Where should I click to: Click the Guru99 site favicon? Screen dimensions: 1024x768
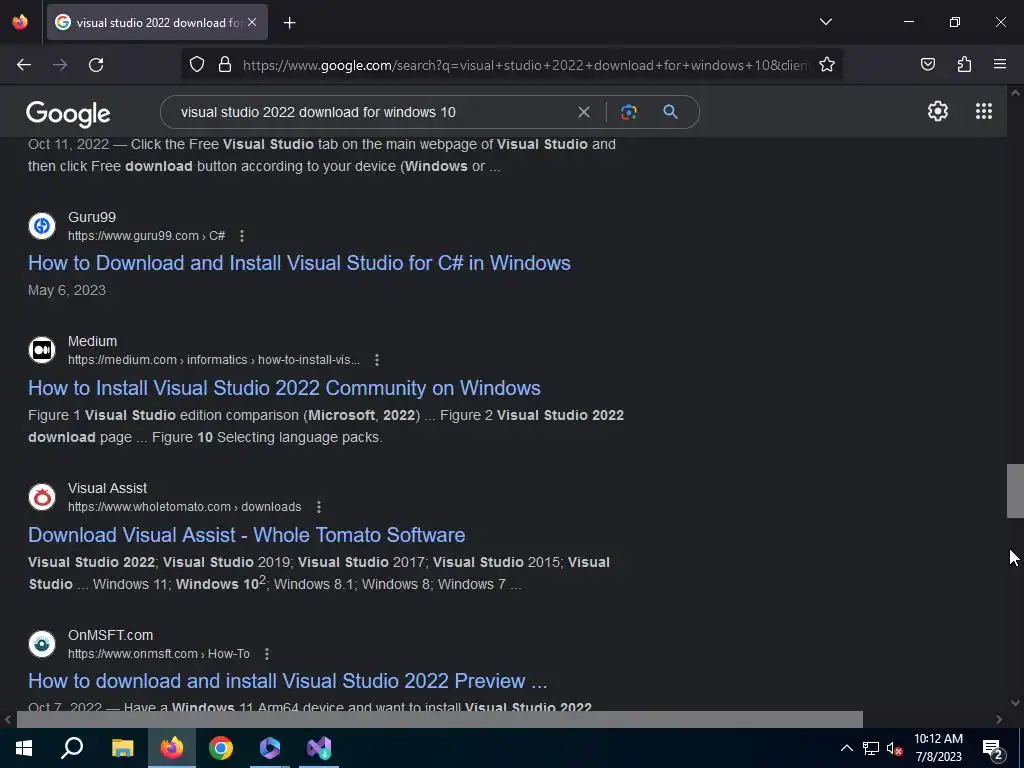(42, 226)
